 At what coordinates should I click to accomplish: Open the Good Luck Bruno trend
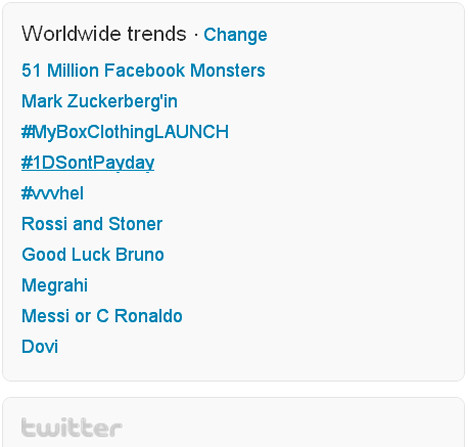tap(93, 255)
